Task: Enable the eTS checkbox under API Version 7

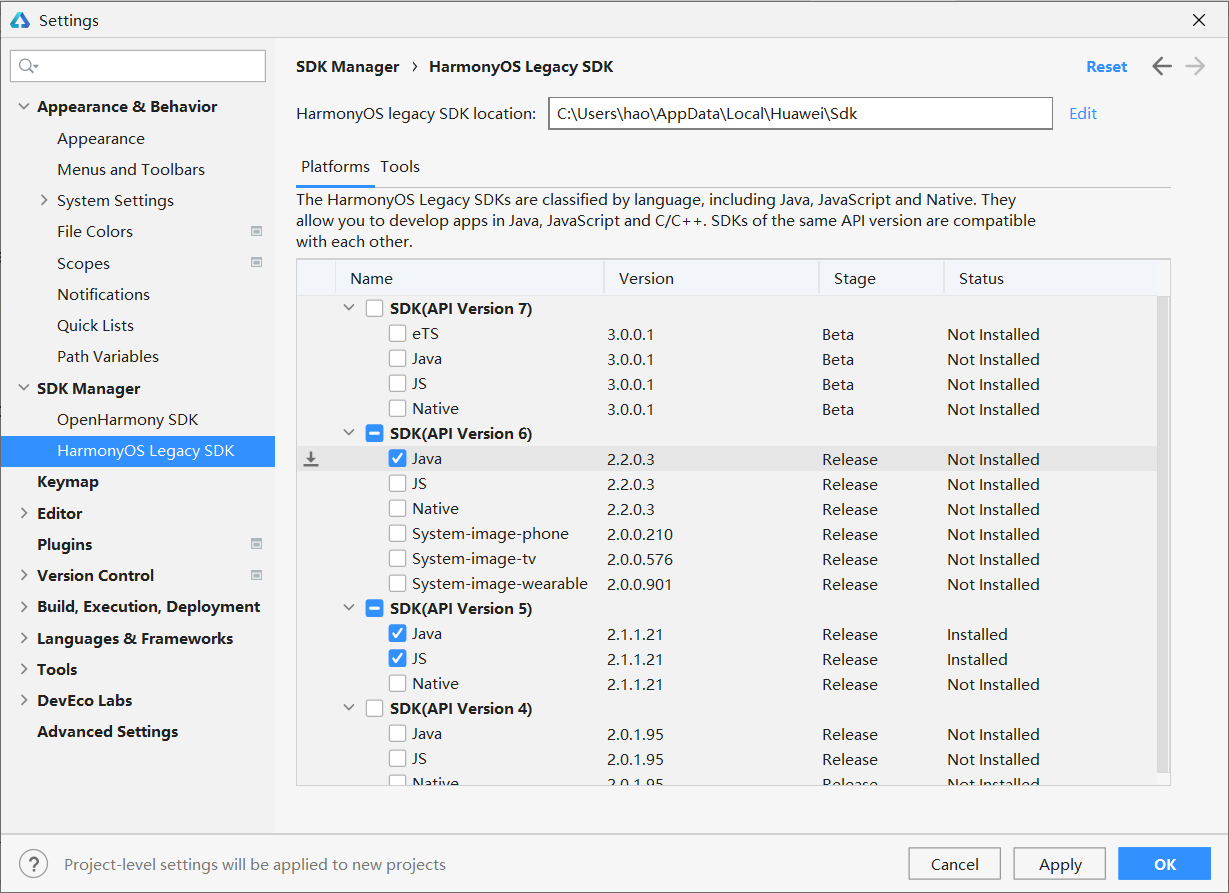Action: click(397, 334)
